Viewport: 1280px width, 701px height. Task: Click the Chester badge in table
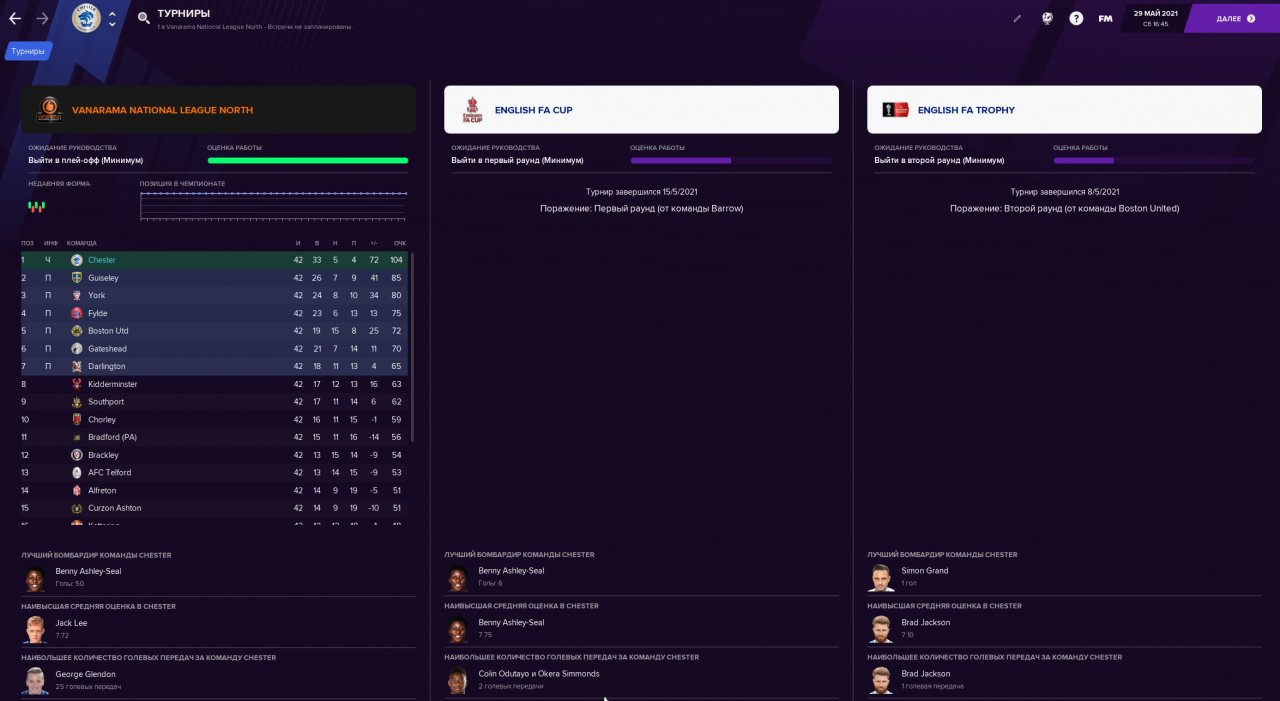tap(77, 260)
